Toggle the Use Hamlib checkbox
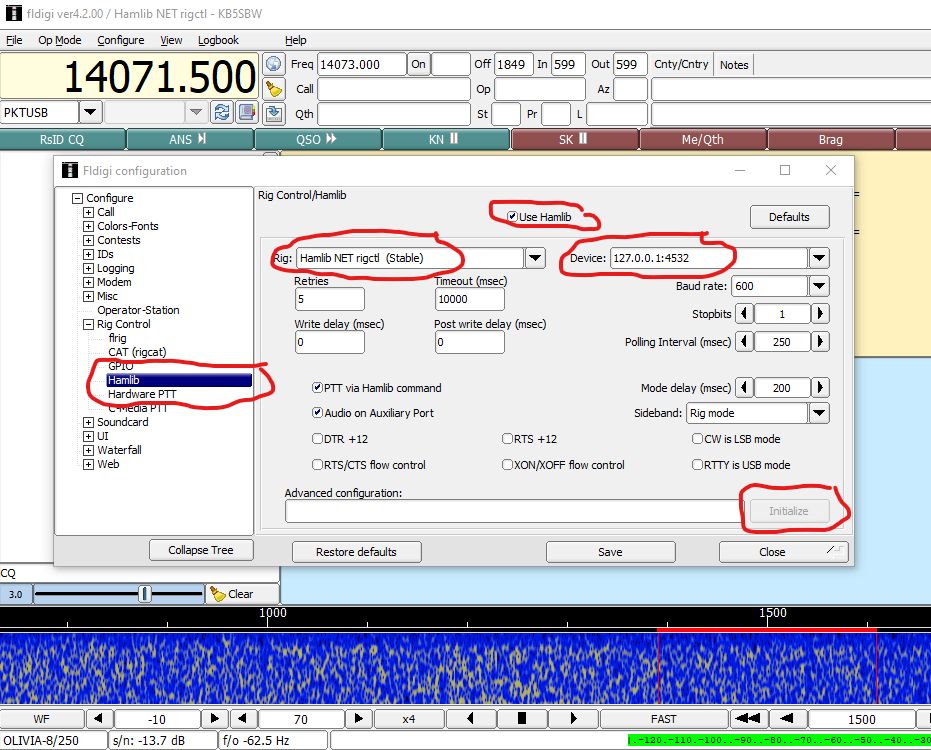Image resolution: width=931 pixels, height=750 pixels. coord(512,217)
